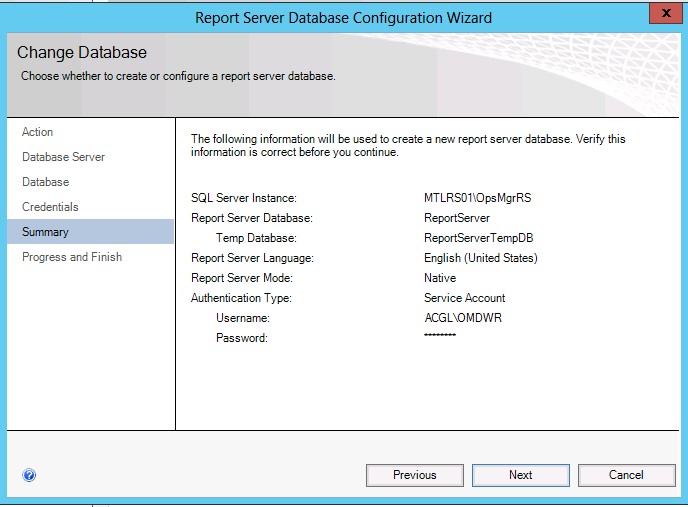Go to the Action step
The width and height of the screenshot is (688, 507).
tap(37, 132)
